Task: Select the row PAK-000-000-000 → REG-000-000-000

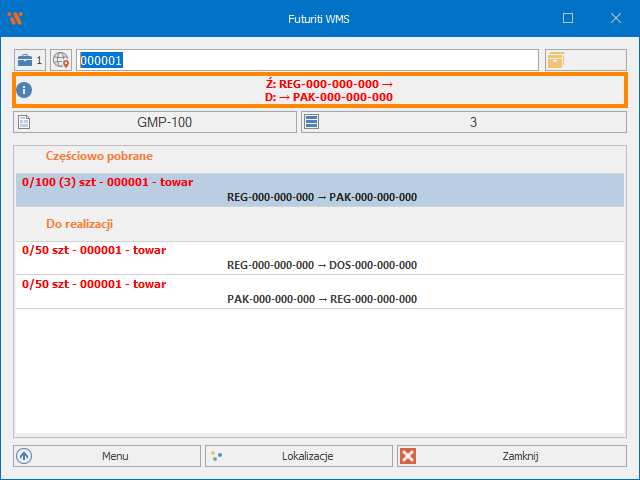Action: click(320, 291)
